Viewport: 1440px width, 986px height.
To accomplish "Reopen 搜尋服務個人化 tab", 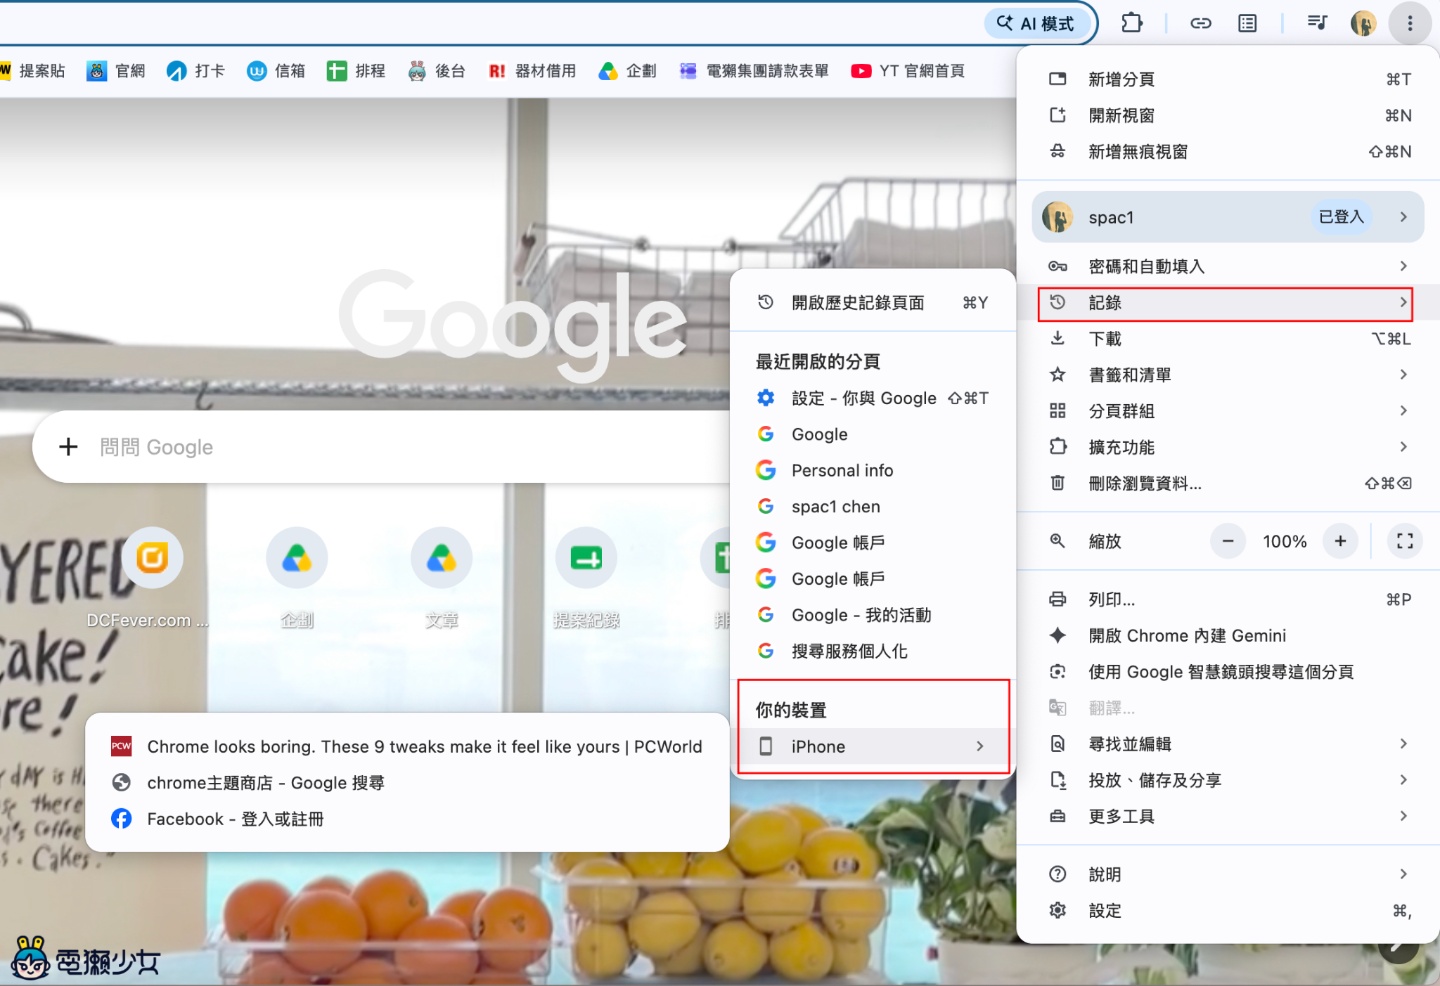I will coord(873,651).
